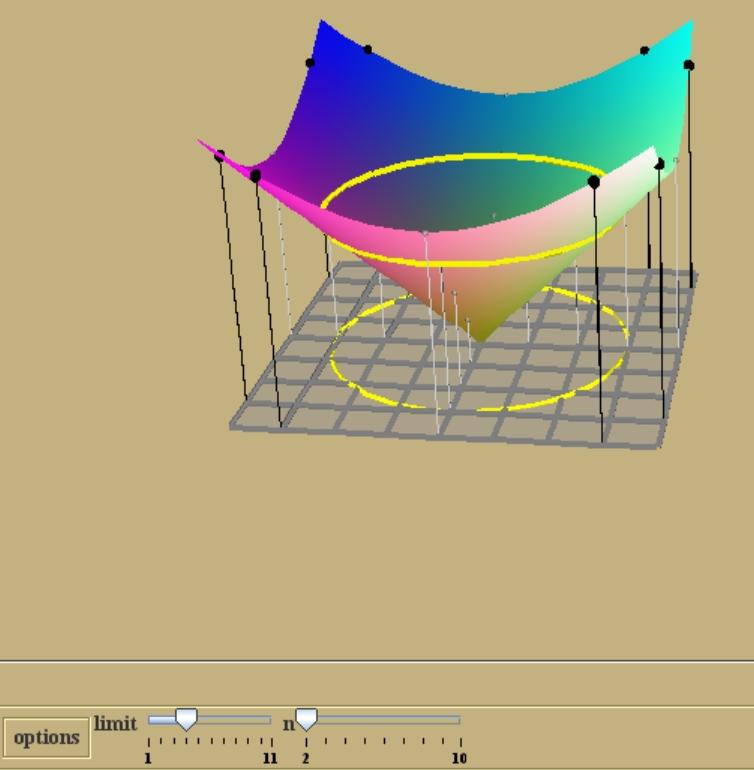Click the n slider track's far right end

(x=458, y=719)
